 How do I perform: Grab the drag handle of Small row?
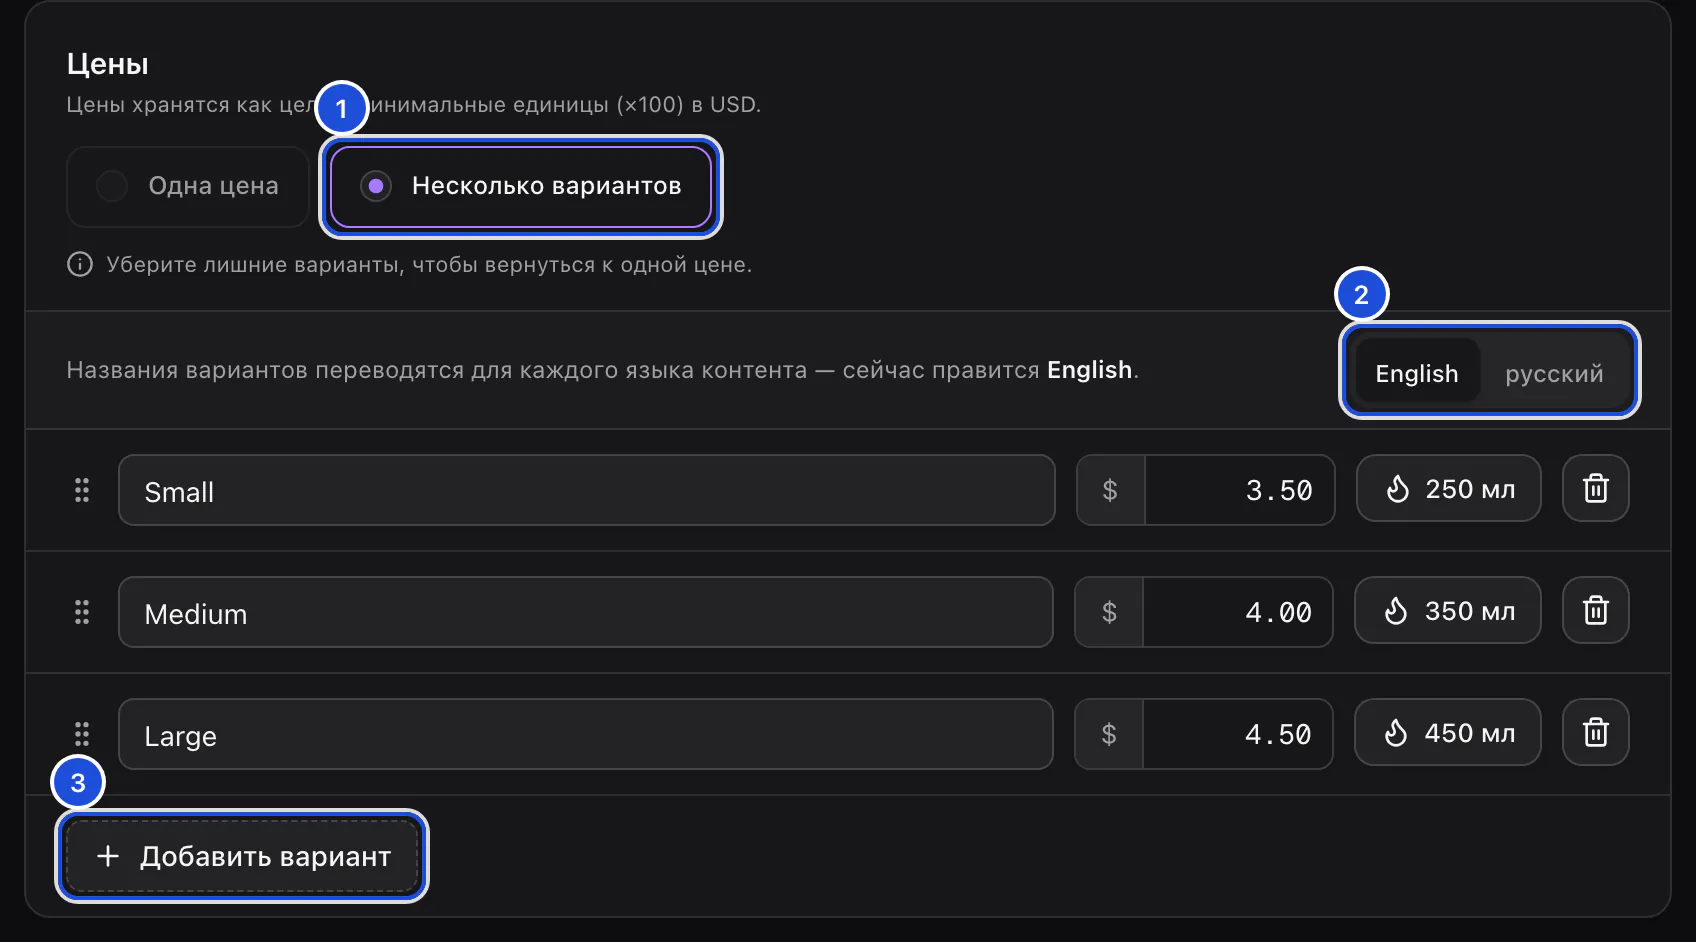coord(82,490)
